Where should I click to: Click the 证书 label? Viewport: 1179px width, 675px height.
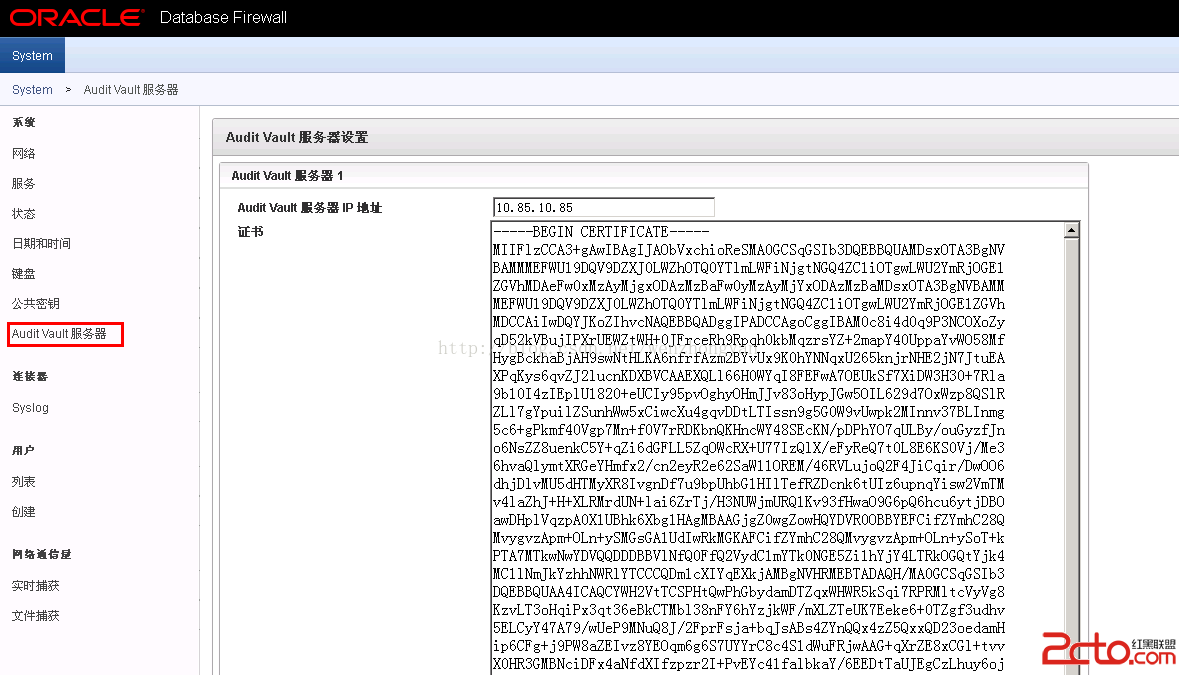250,232
